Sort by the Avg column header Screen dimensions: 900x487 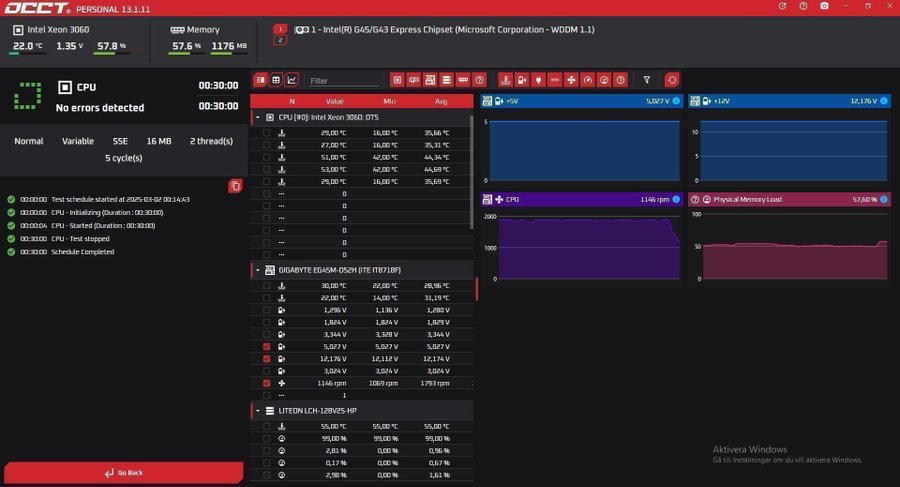tap(442, 101)
